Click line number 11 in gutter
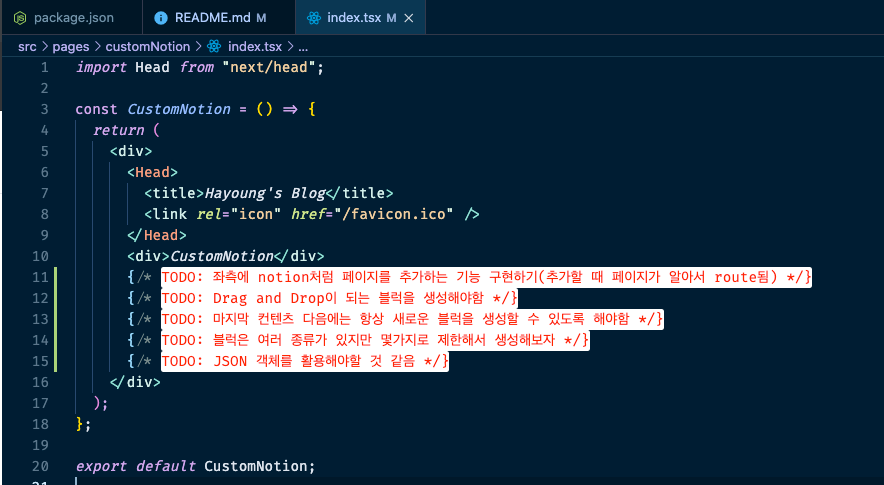The height and width of the screenshot is (485, 884). tap(40, 277)
